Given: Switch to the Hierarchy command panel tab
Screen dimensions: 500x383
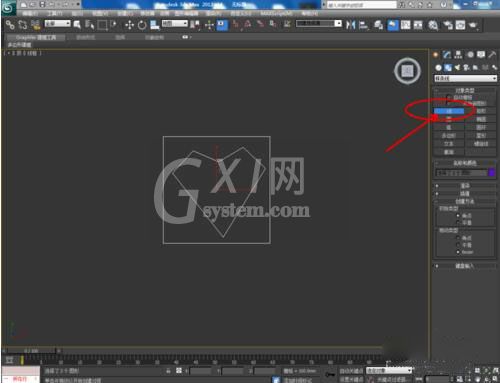Looking at the screenshot, I should 458,55.
